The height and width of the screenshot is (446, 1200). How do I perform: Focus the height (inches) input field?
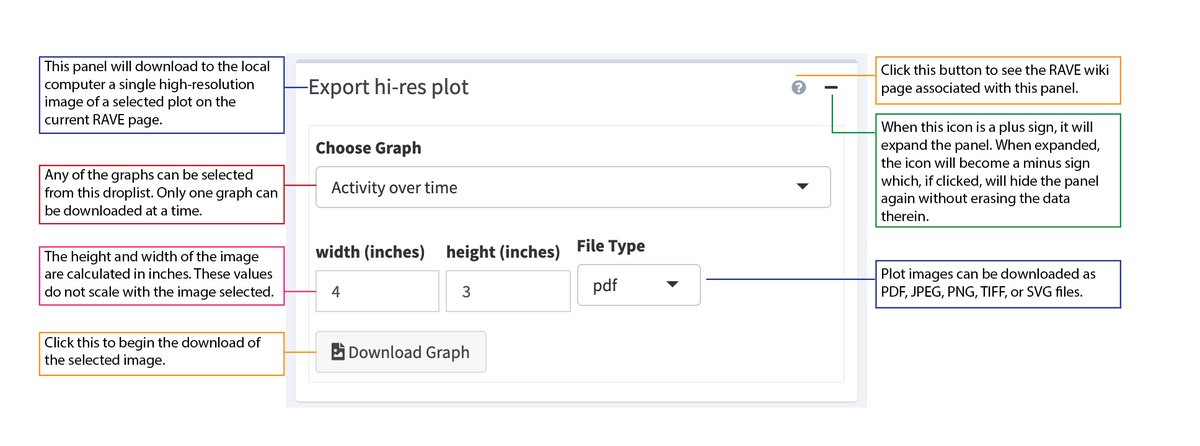tap(507, 292)
